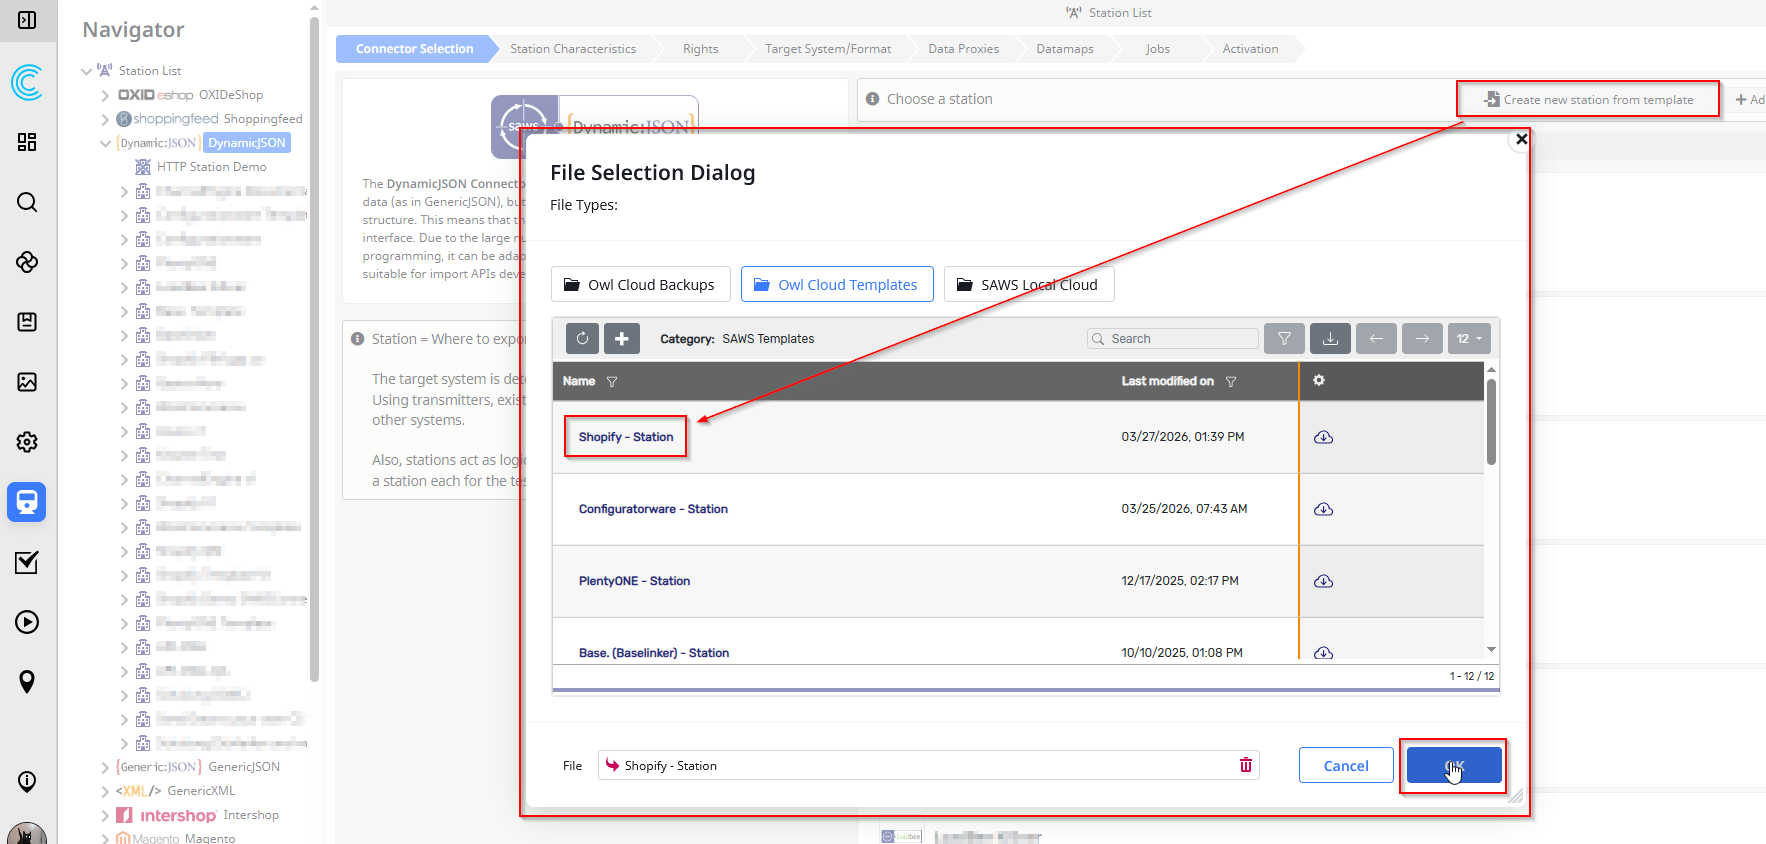Viewport: 1766px width, 844px height.
Task: Open the card list icon in sidebar
Action: [27, 322]
